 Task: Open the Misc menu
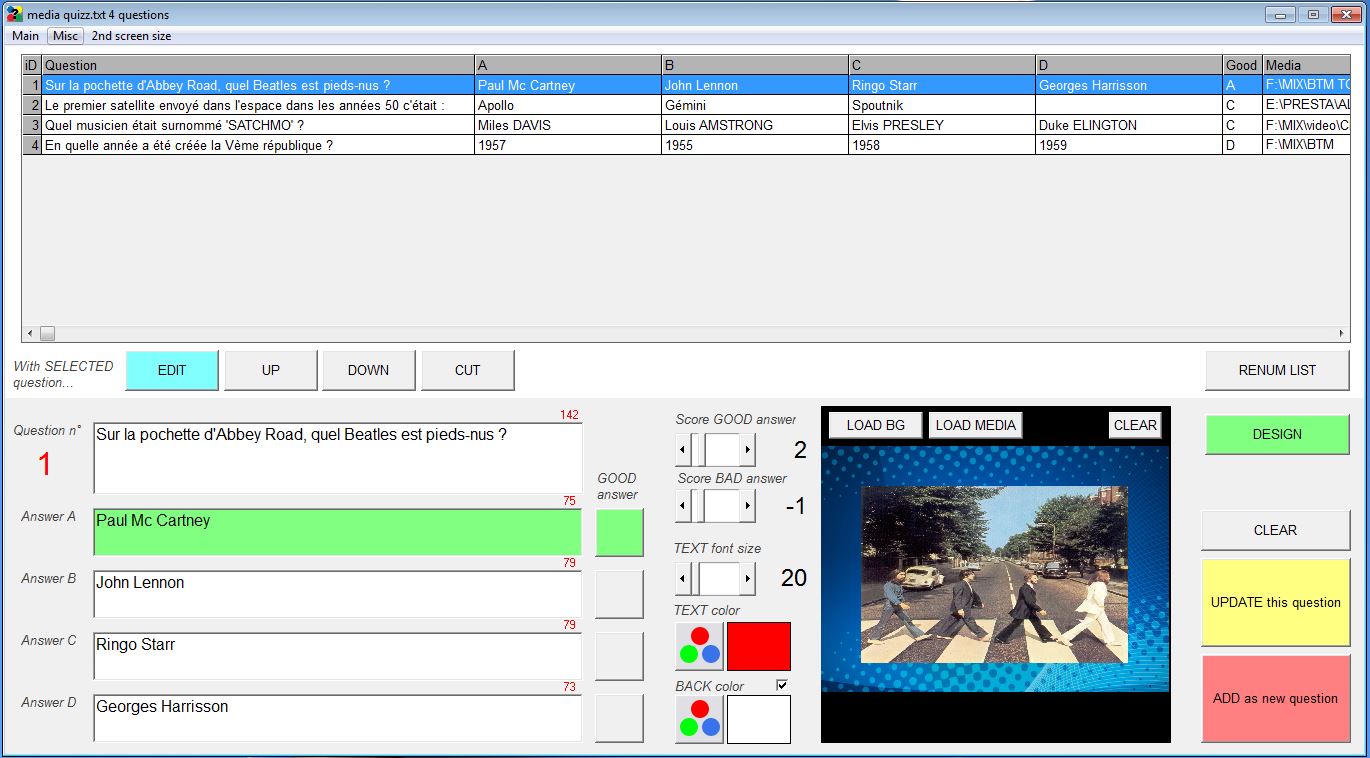66,36
